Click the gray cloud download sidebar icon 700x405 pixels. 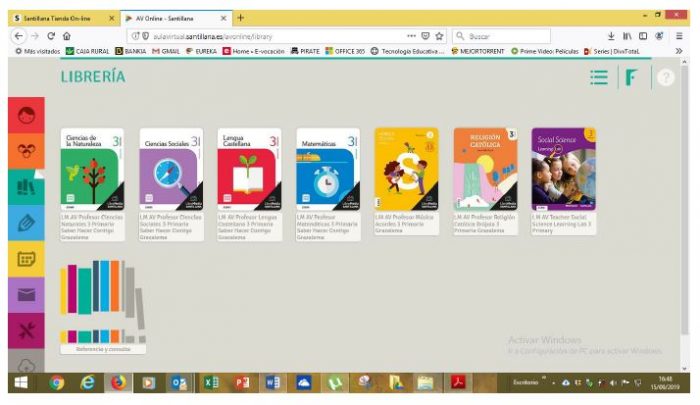click(x=26, y=364)
